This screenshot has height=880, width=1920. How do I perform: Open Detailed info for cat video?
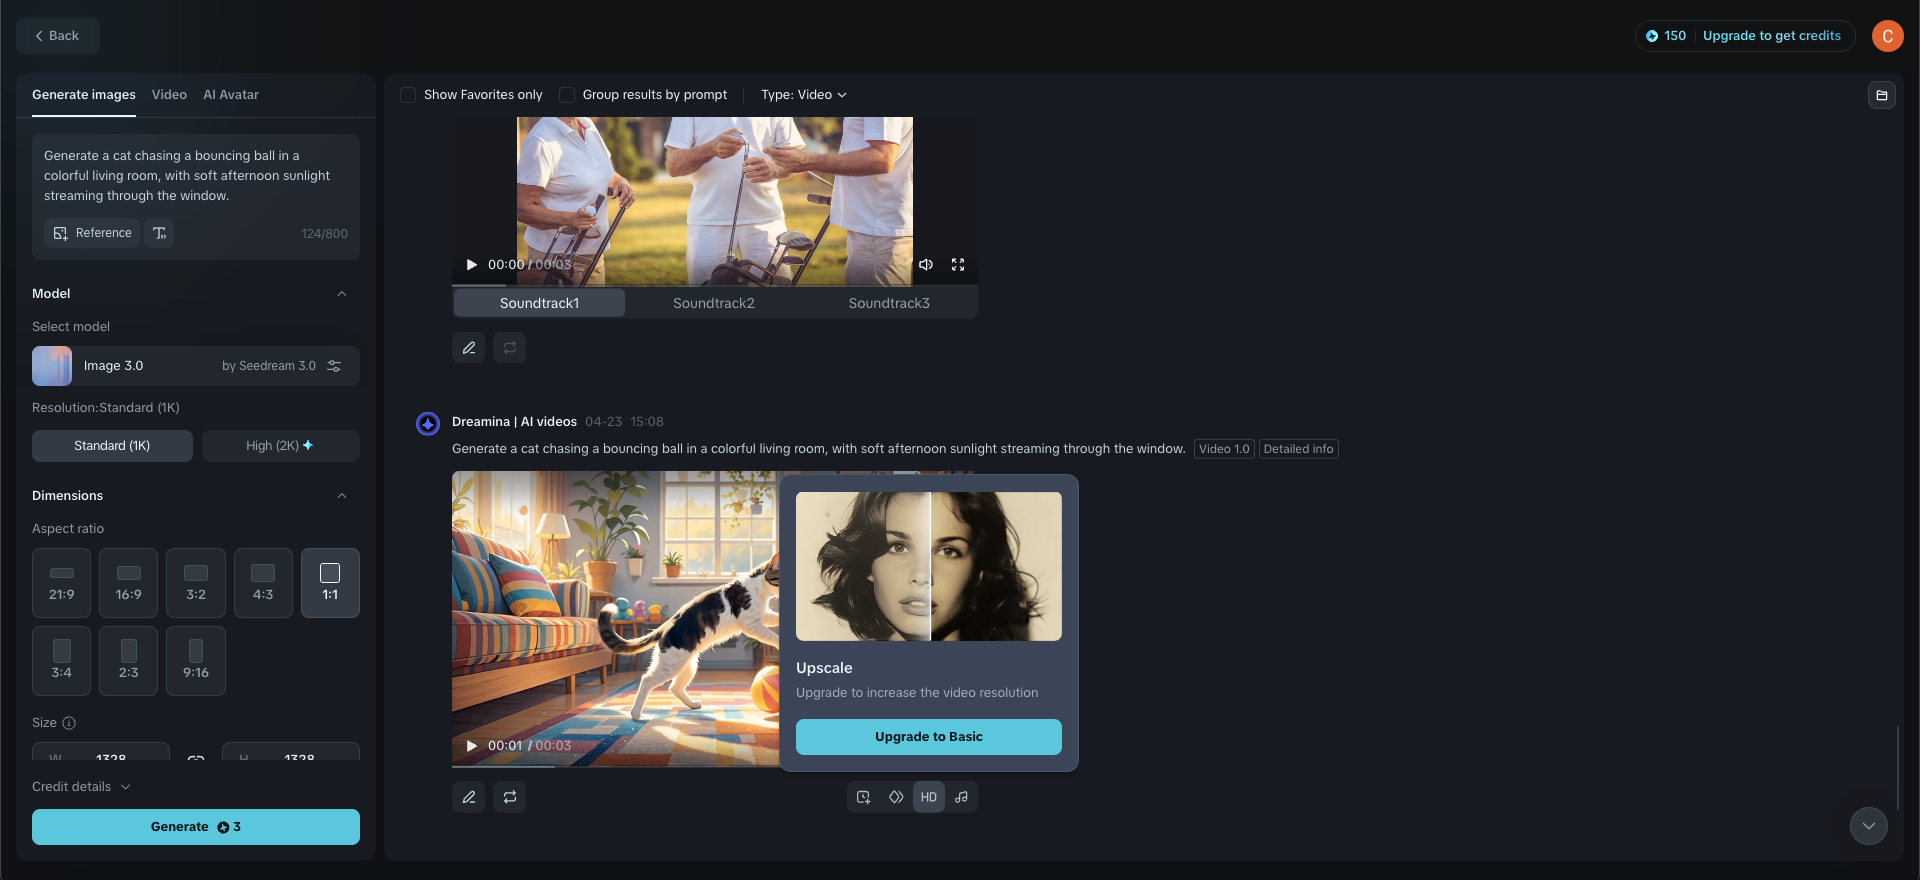(x=1298, y=449)
